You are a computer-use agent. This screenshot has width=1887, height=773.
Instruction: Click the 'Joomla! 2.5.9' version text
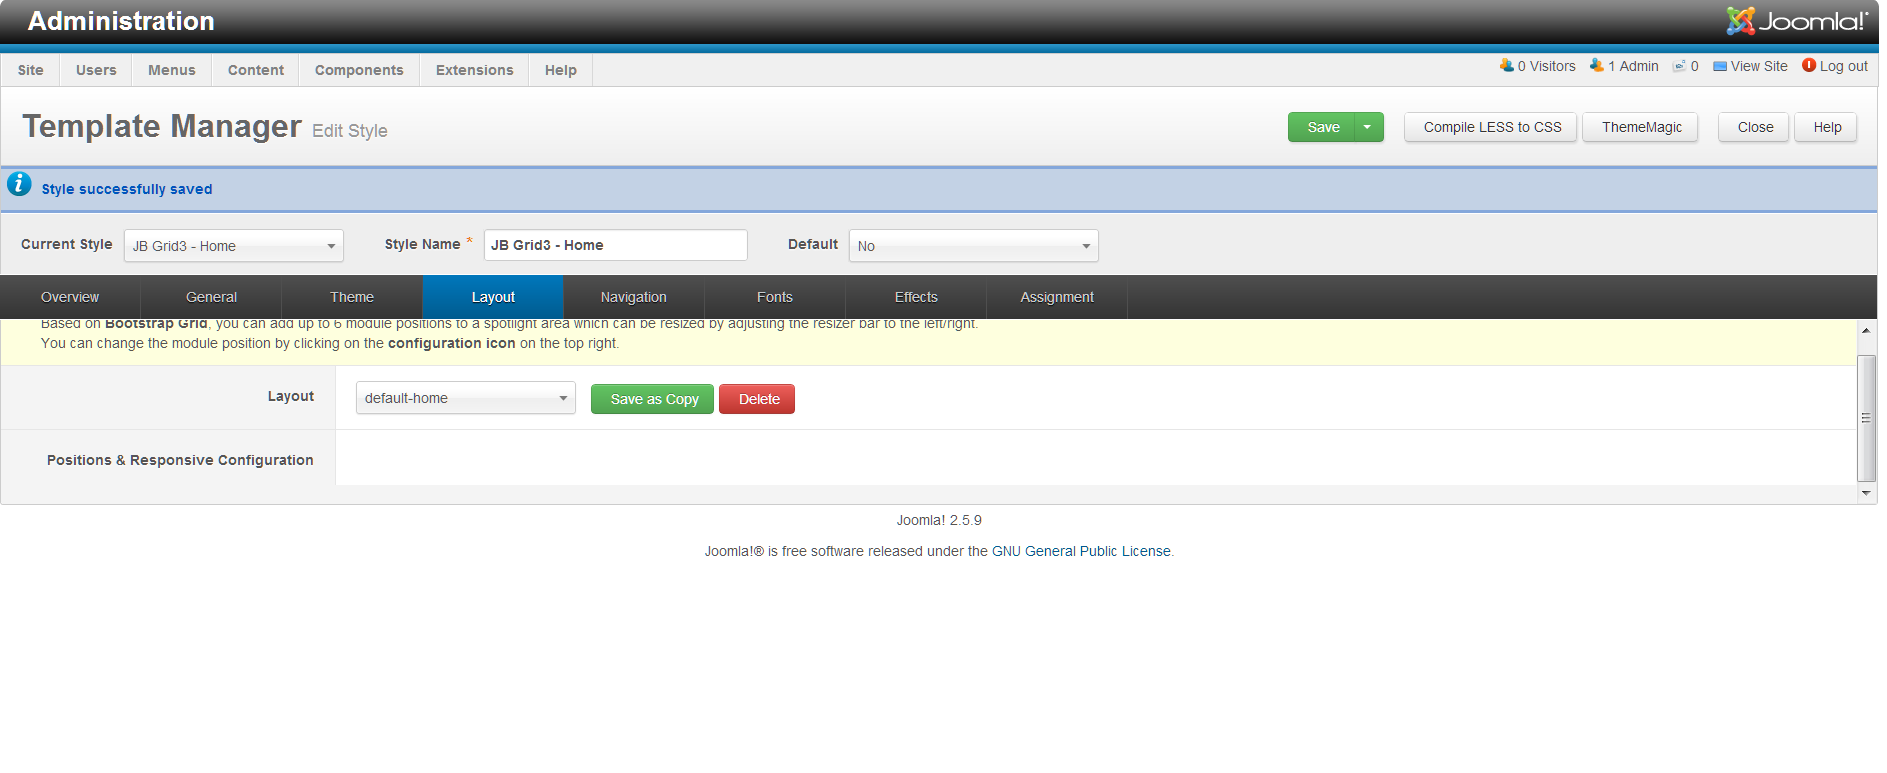(939, 520)
